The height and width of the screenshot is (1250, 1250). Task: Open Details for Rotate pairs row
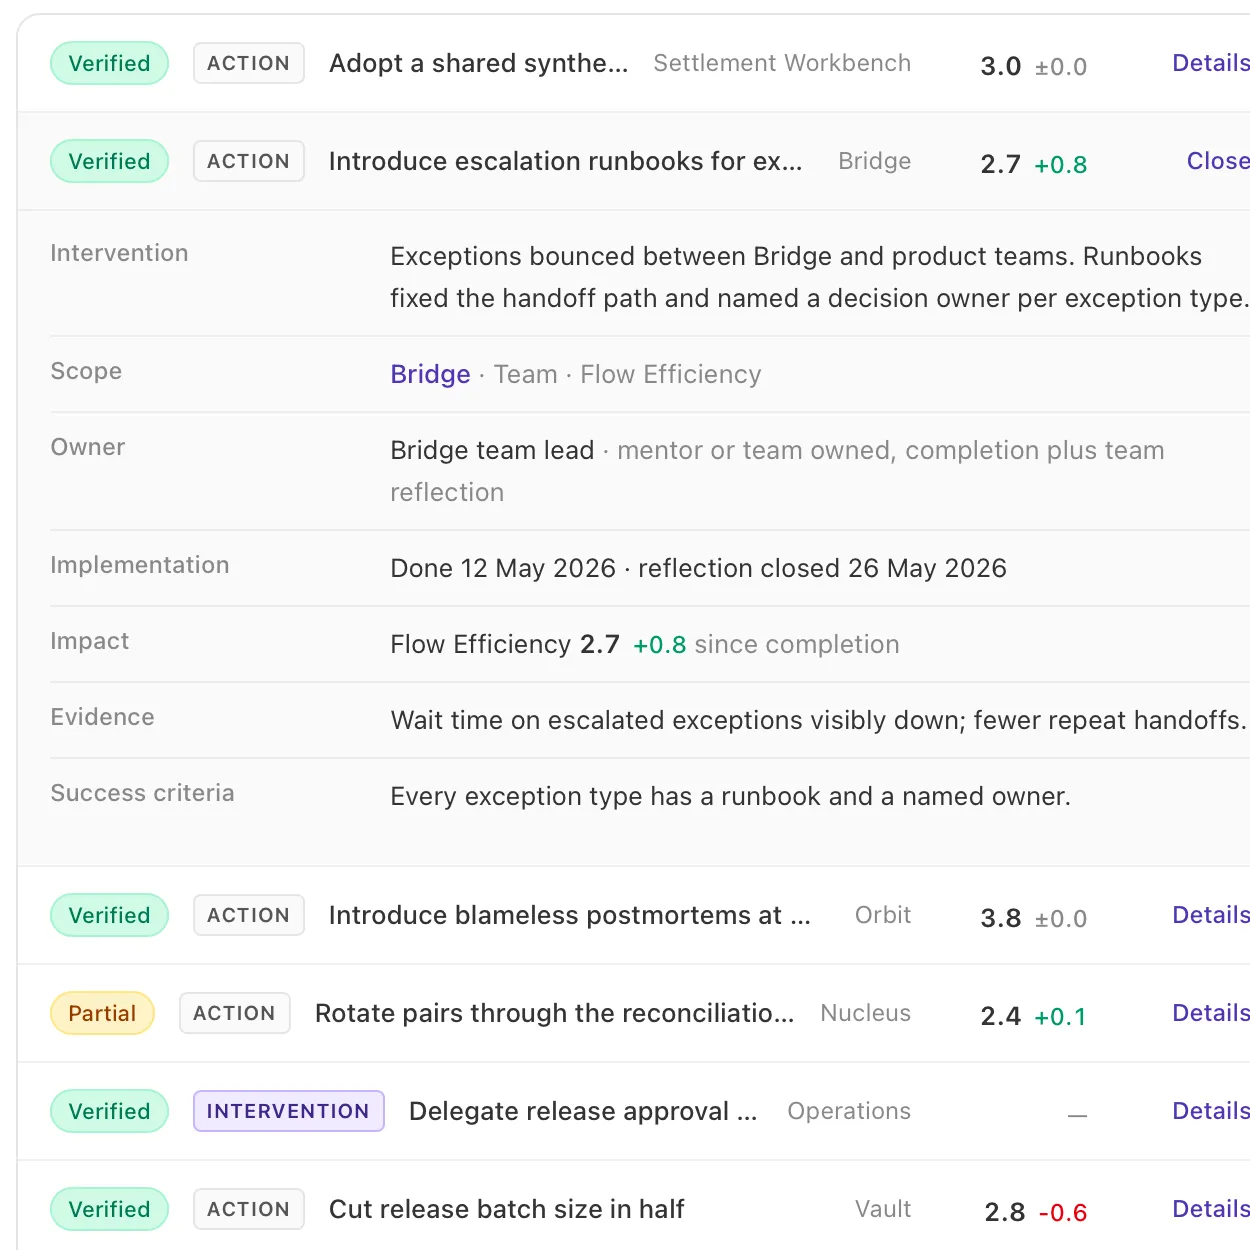1211,1013
